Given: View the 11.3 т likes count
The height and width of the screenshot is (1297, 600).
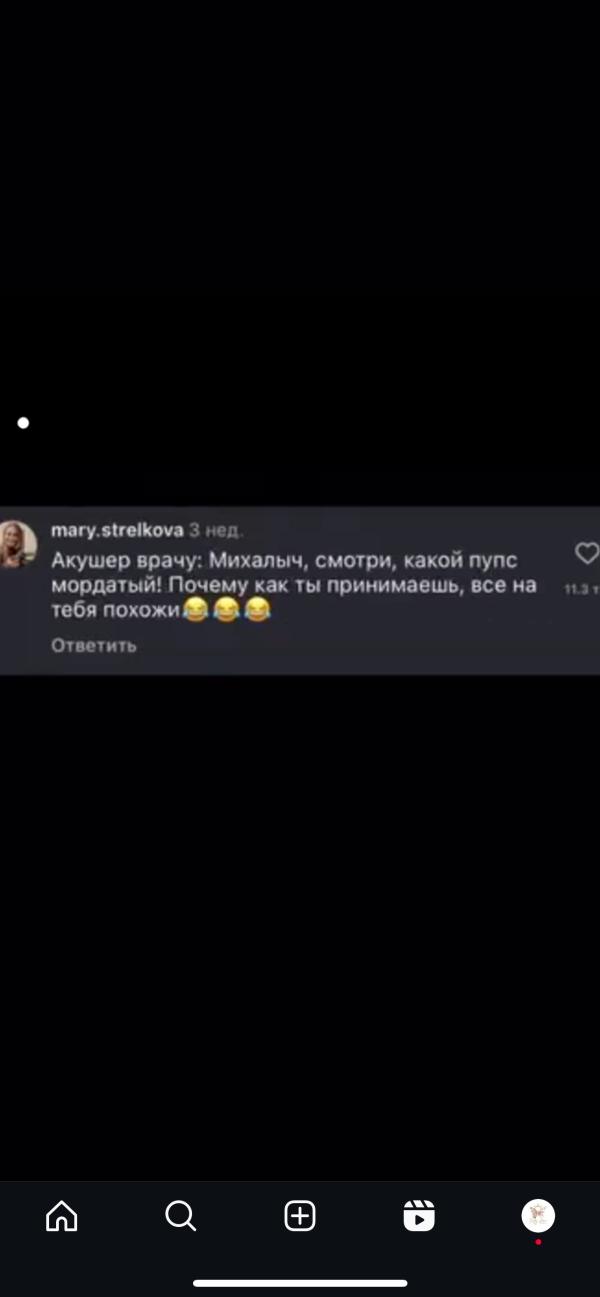Looking at the screenshot, I should 581,589.
